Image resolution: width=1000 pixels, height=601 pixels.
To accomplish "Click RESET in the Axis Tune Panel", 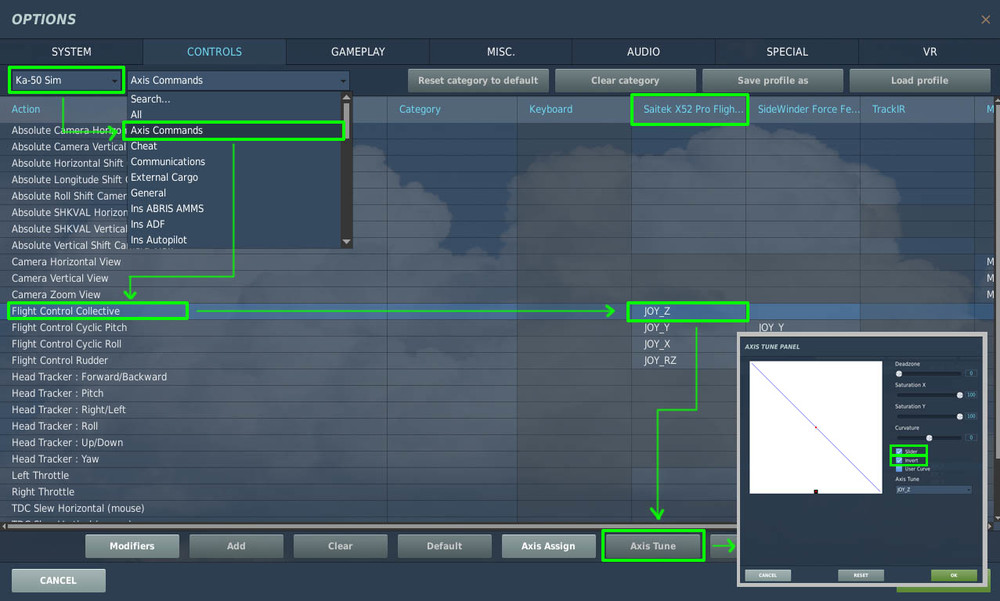I will pos(861,575).
